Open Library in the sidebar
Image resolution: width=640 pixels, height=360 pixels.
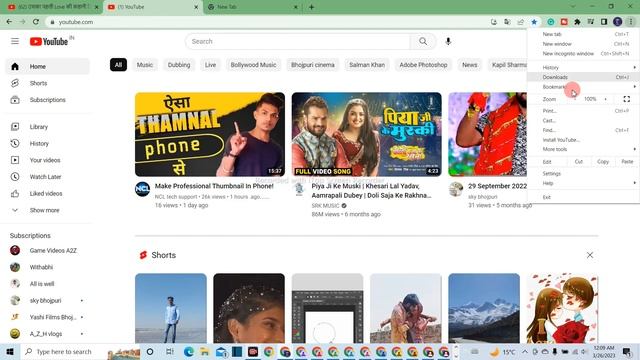[x=47, y=127]
